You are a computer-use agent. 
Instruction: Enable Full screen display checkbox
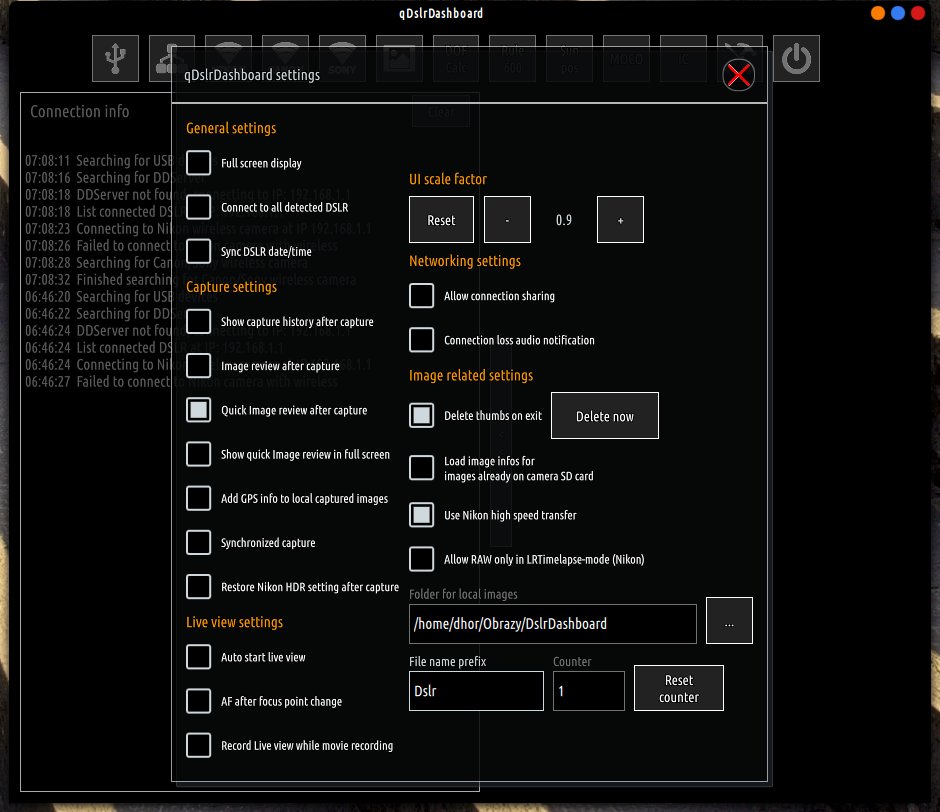point(198,163)
